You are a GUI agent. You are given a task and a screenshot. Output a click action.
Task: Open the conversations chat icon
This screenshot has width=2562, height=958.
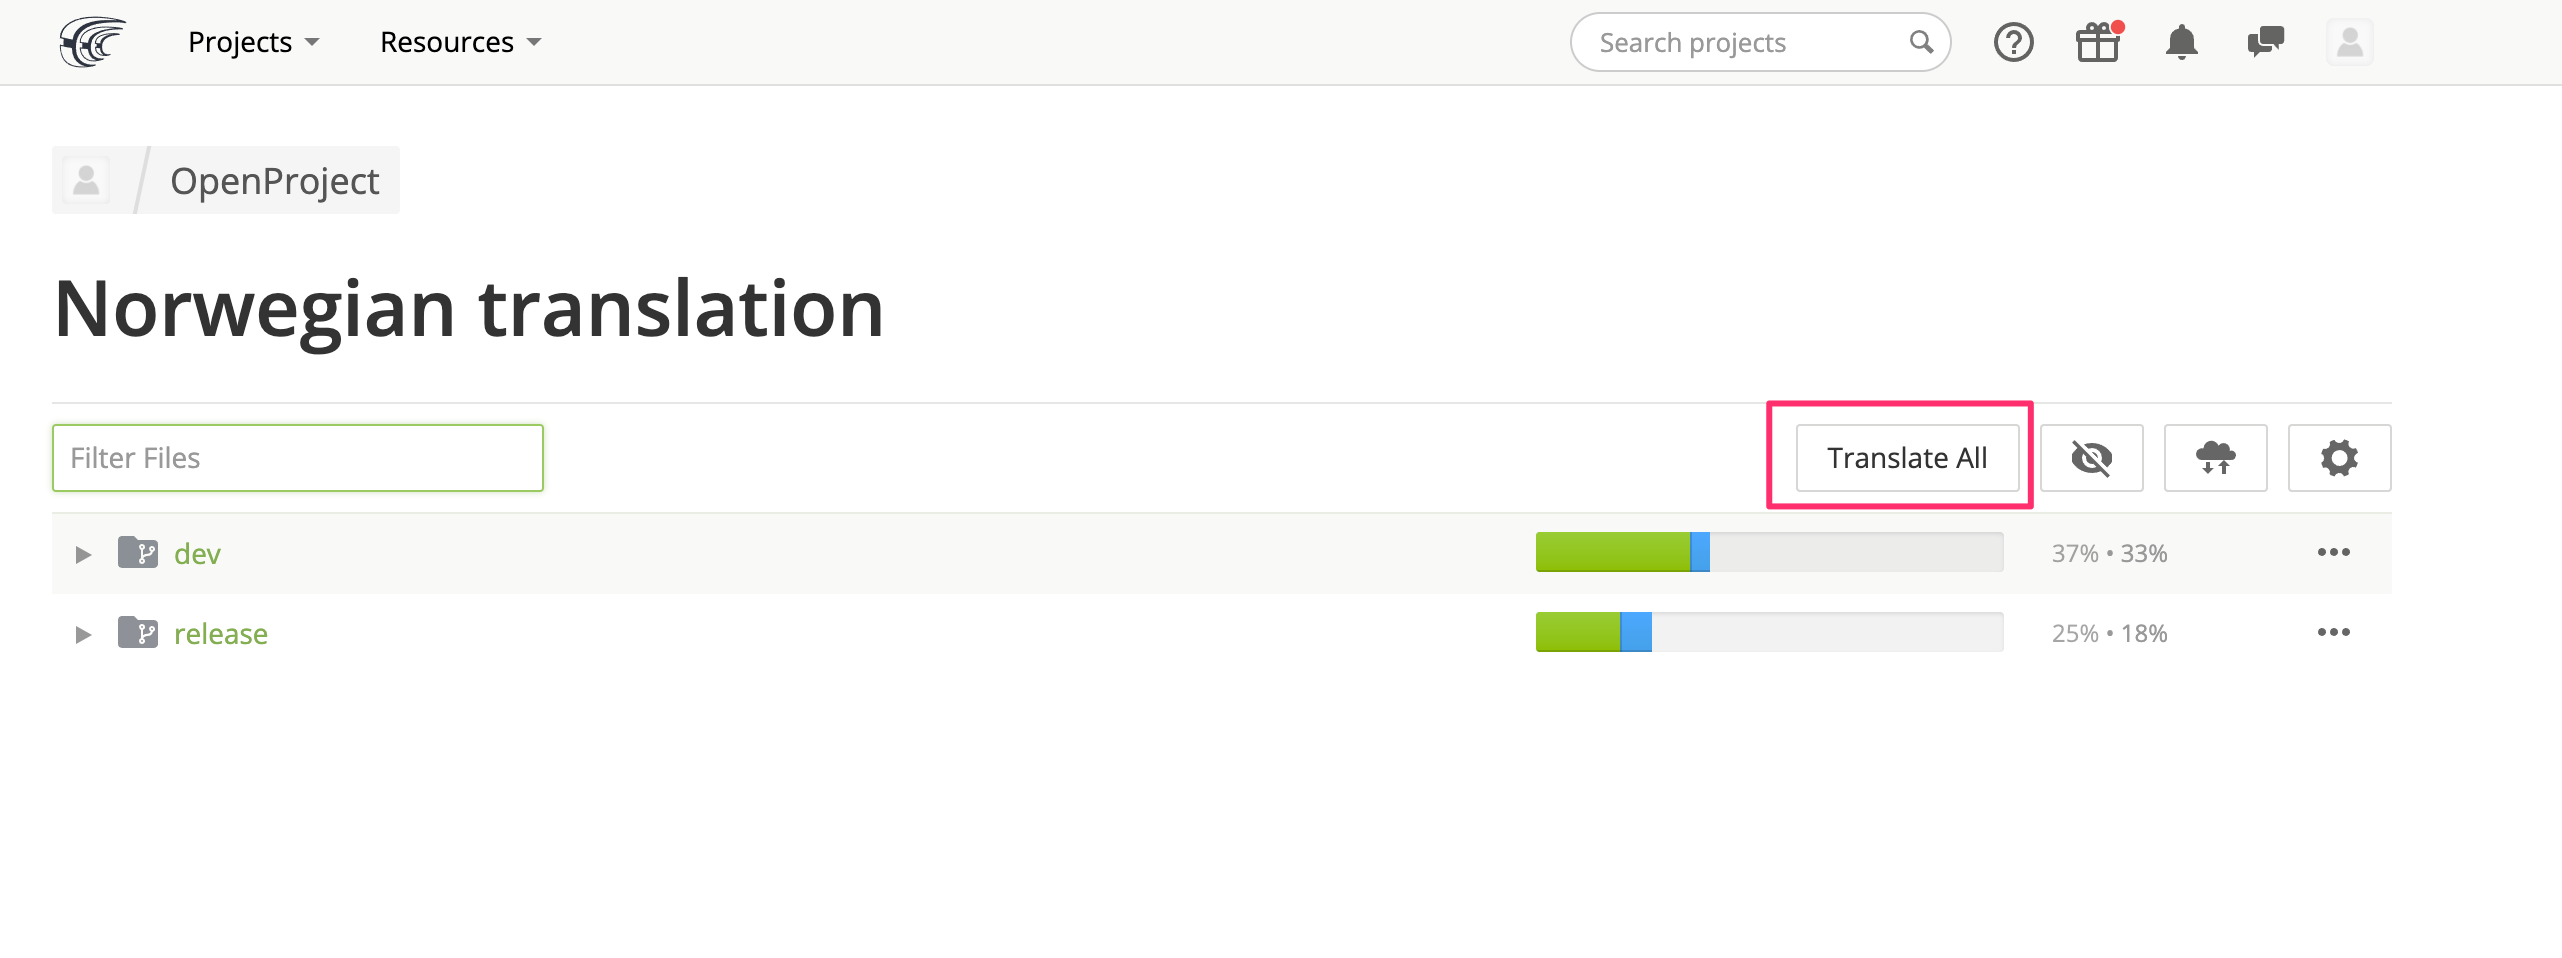click(x=2265, y=42)
